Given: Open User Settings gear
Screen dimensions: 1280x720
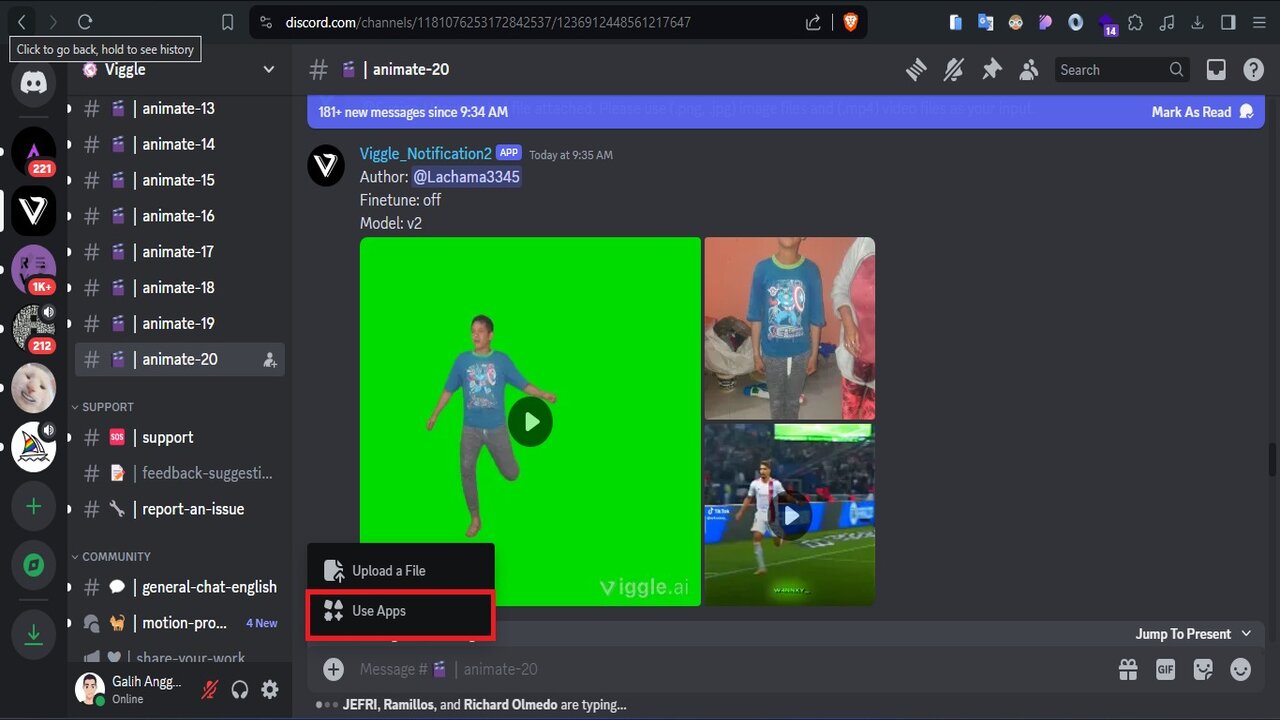Looking at the screenshot, I should [270, 689].
